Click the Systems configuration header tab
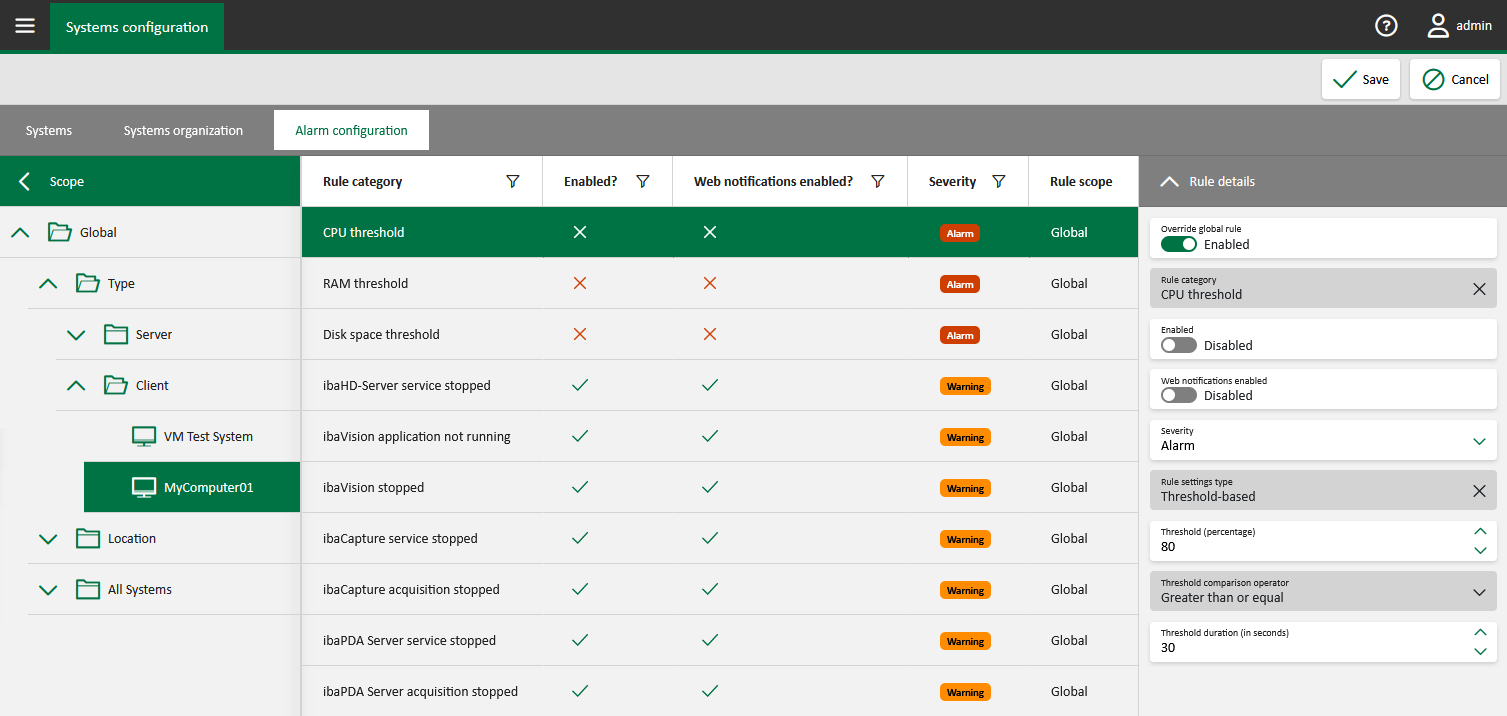The height and width of the screenshot is (716, 1507). pyautogui.click(x=137, y=27)
